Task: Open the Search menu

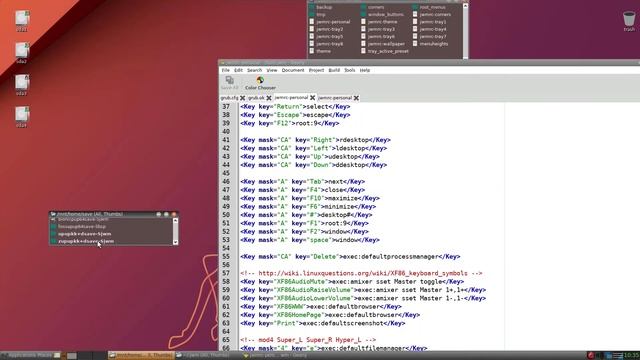Action: click(254, 70)
